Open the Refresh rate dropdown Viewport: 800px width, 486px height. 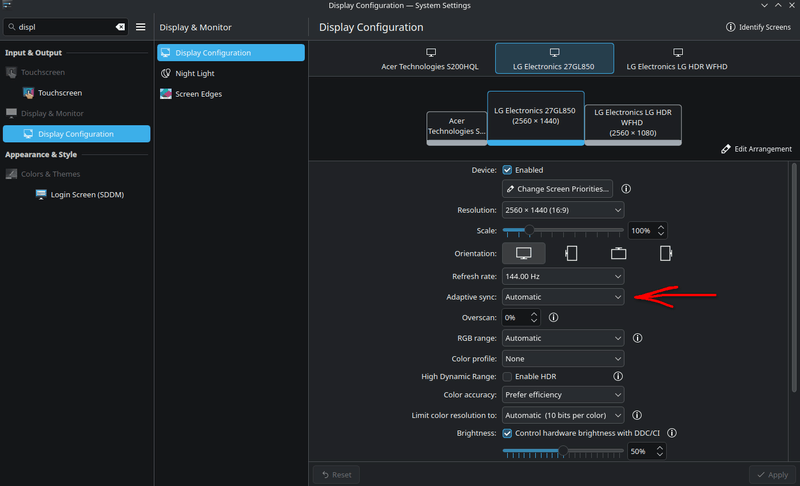[563, 276]
